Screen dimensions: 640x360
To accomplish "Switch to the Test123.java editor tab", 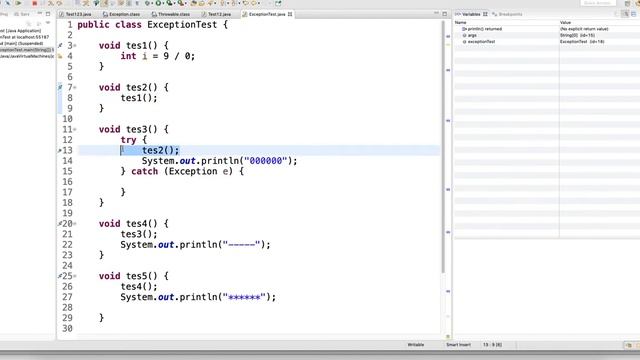I will (76, 14).
